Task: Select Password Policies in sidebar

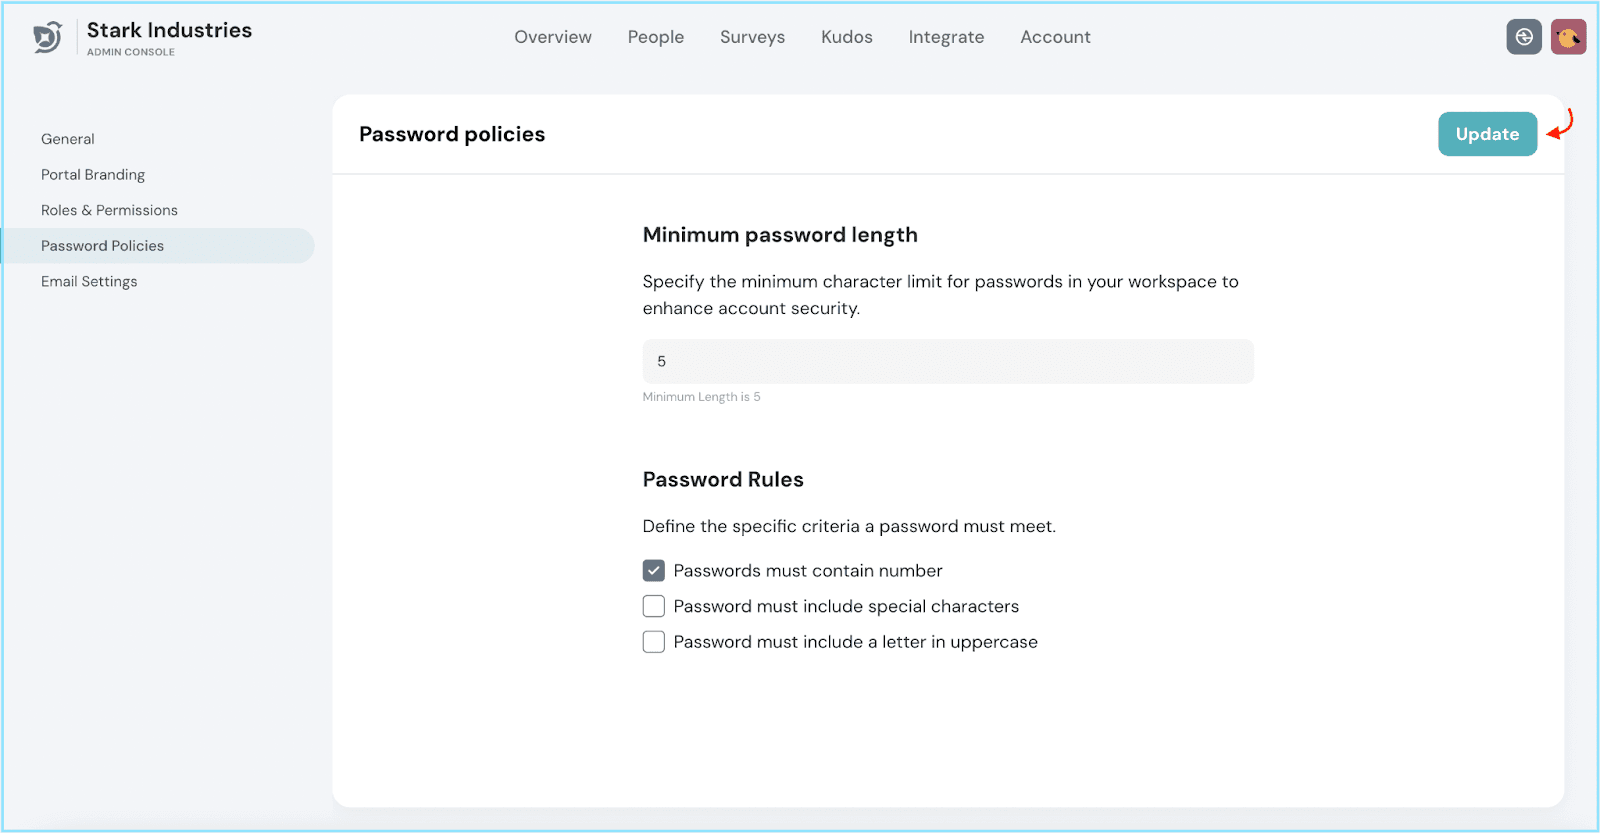Action: coord(102,246)
